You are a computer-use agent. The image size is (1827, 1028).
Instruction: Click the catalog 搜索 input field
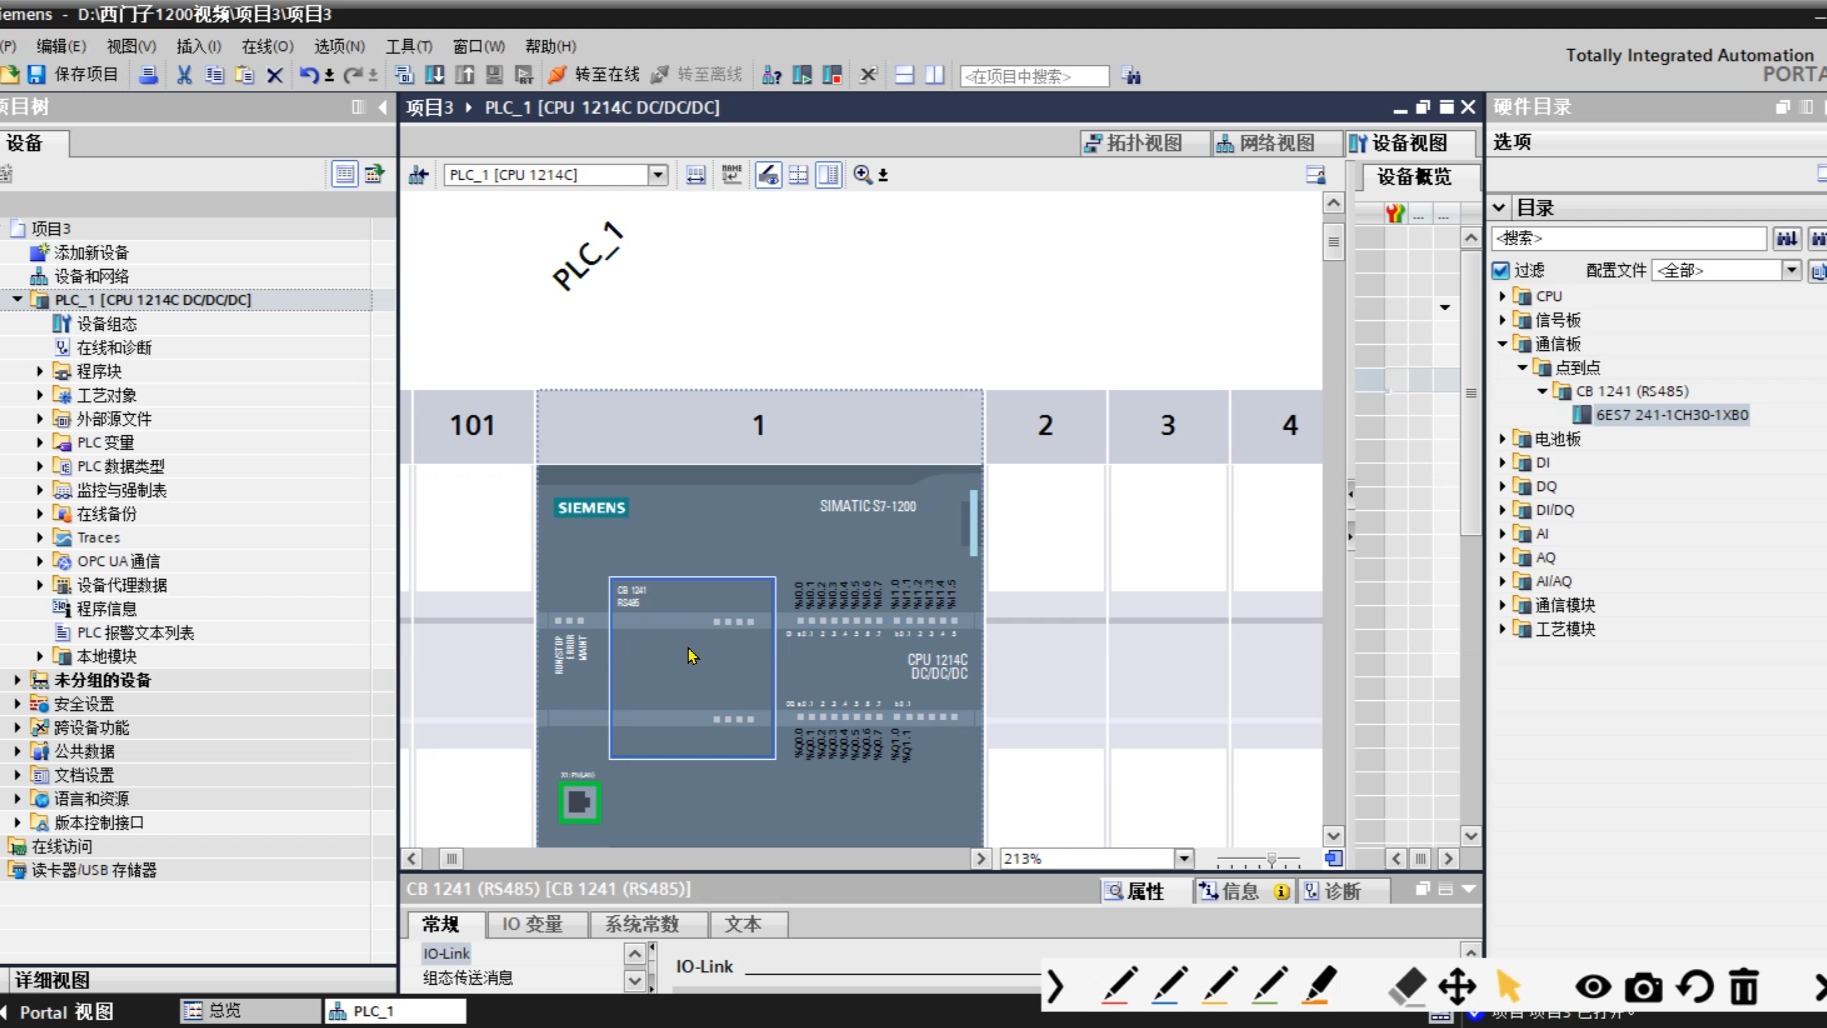(1628, 238)
